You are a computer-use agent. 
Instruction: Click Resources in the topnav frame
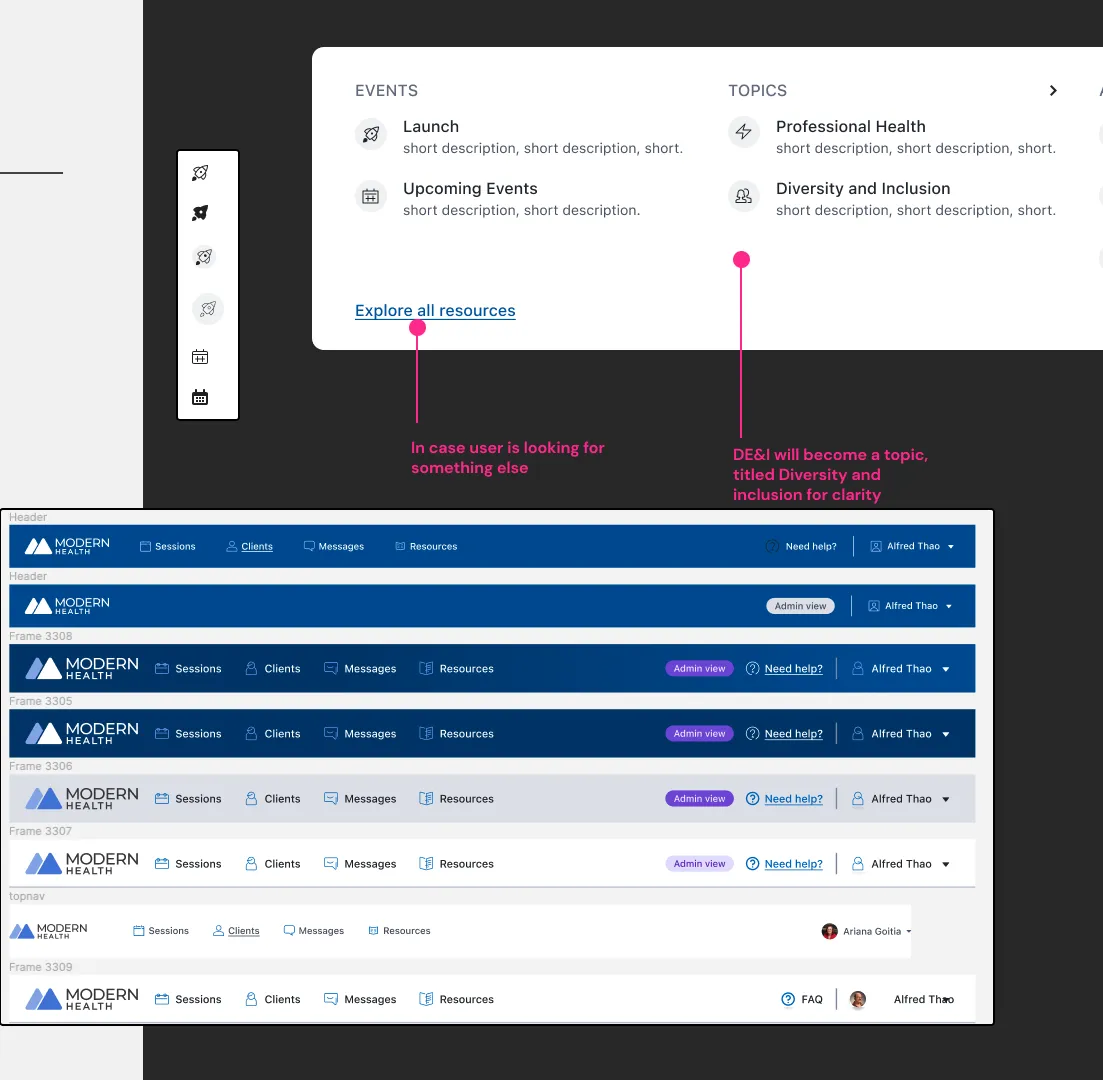pyautogui.click(x=400, y=930)
